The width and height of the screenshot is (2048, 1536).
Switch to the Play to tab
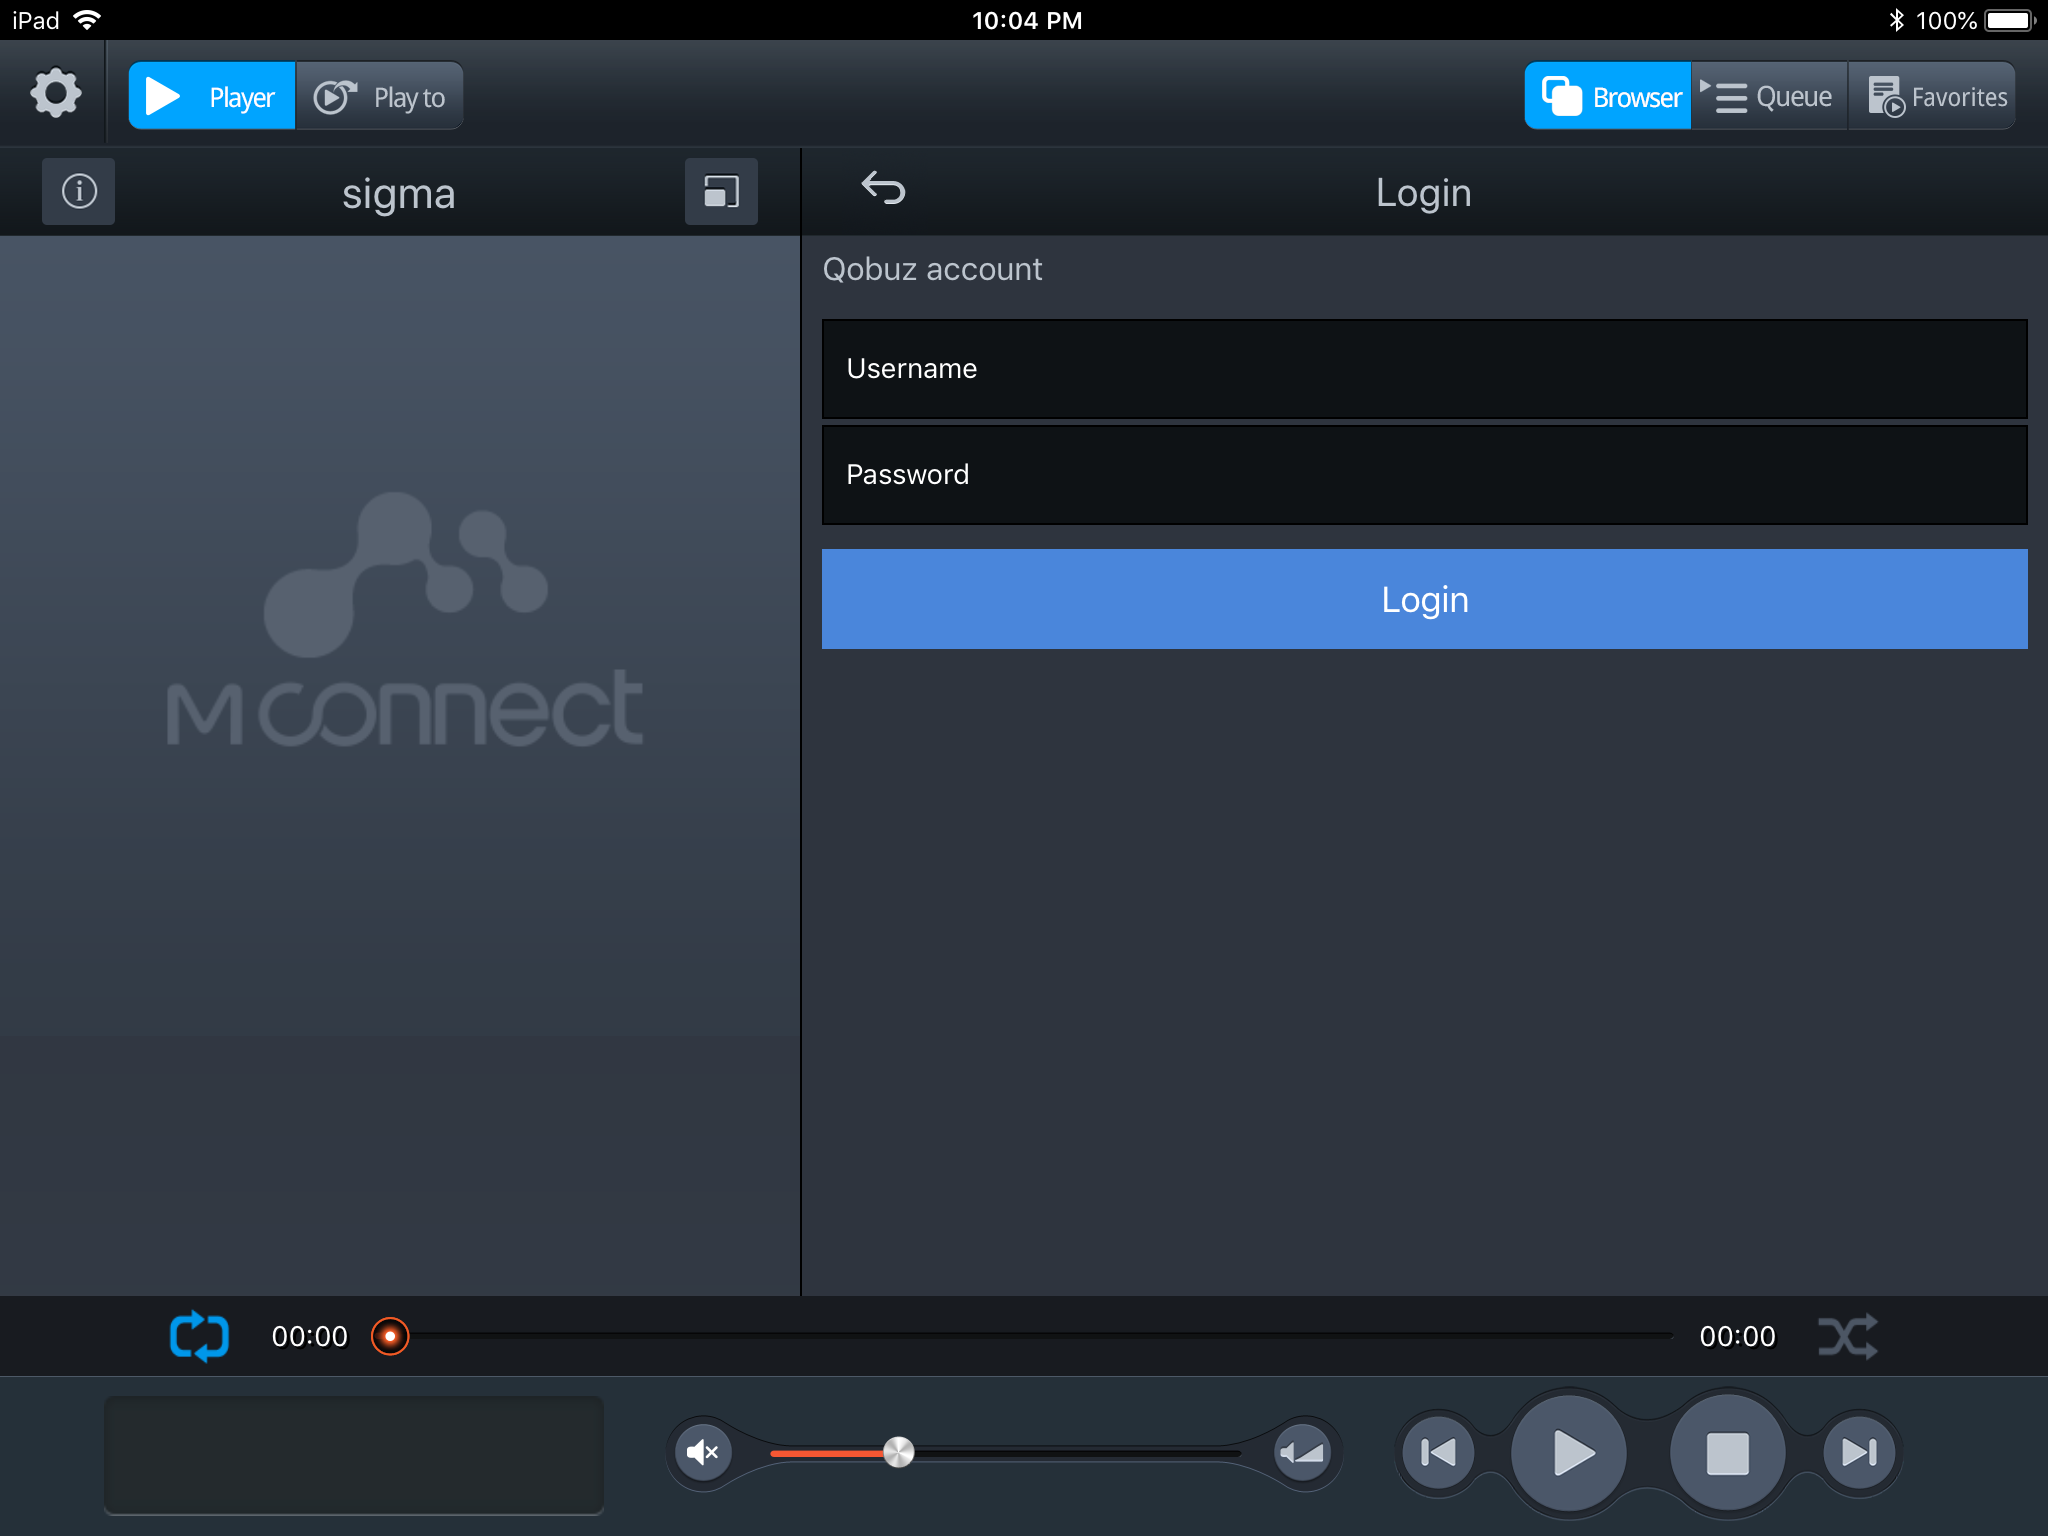[380, 97]
